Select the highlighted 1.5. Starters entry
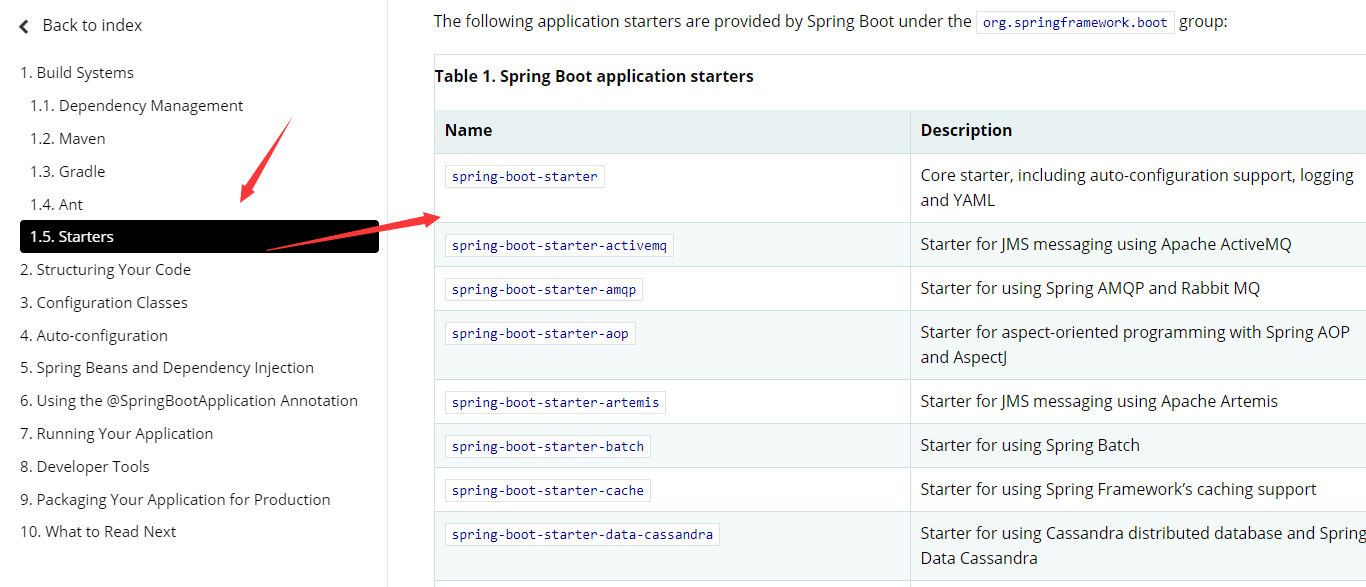1366x587 pixels. pyautogui.click(x=199, y=237)
